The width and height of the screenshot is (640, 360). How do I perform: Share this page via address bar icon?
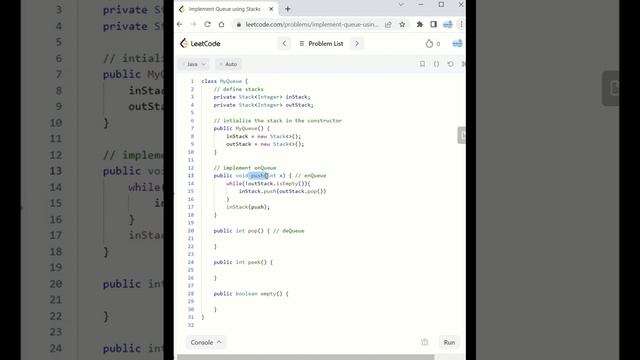tap(388, 24)
